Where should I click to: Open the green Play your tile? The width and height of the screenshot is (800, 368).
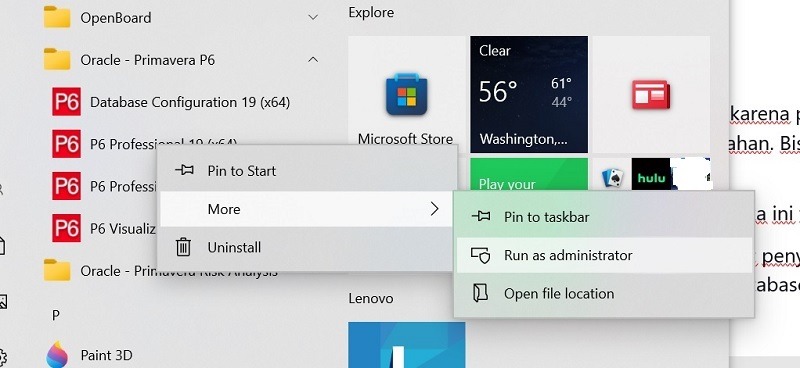click(529, 174)
